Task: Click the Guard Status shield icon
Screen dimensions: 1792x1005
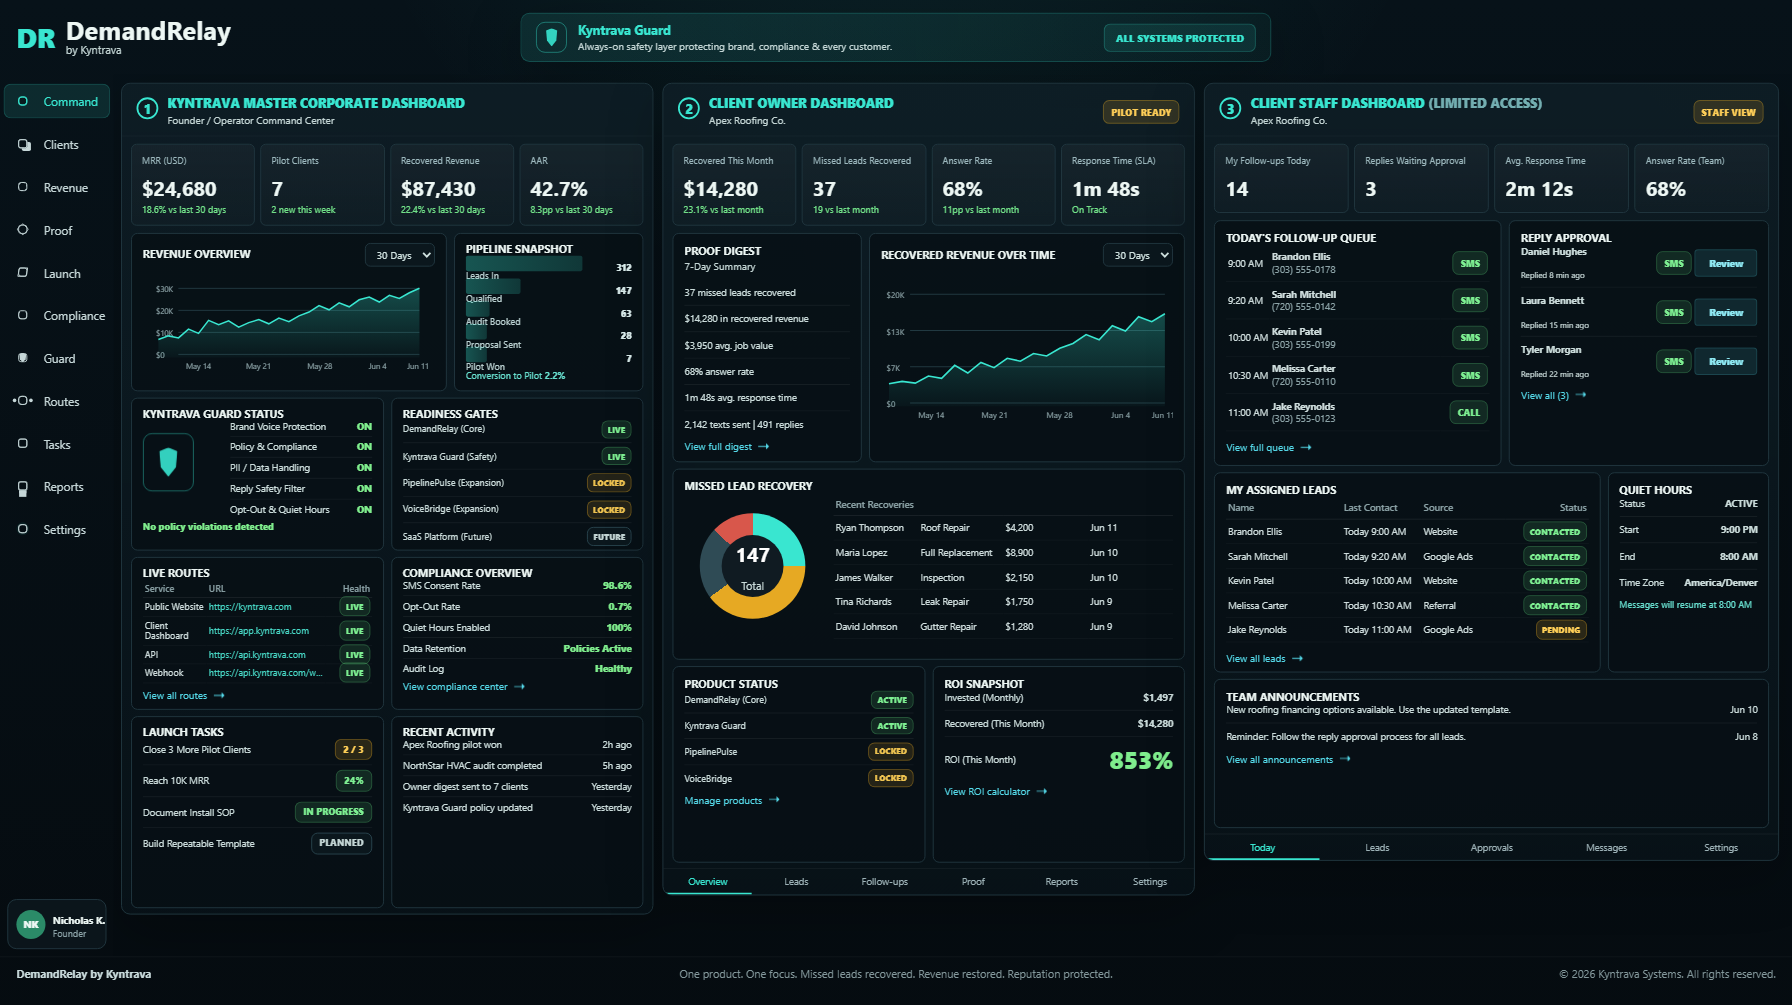Action: 168,462
